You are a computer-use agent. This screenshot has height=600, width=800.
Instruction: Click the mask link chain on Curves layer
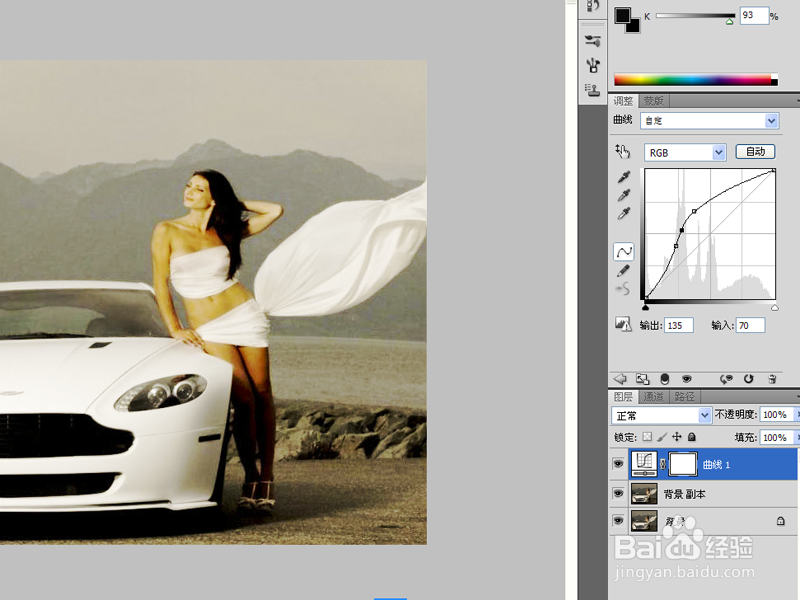663,464
